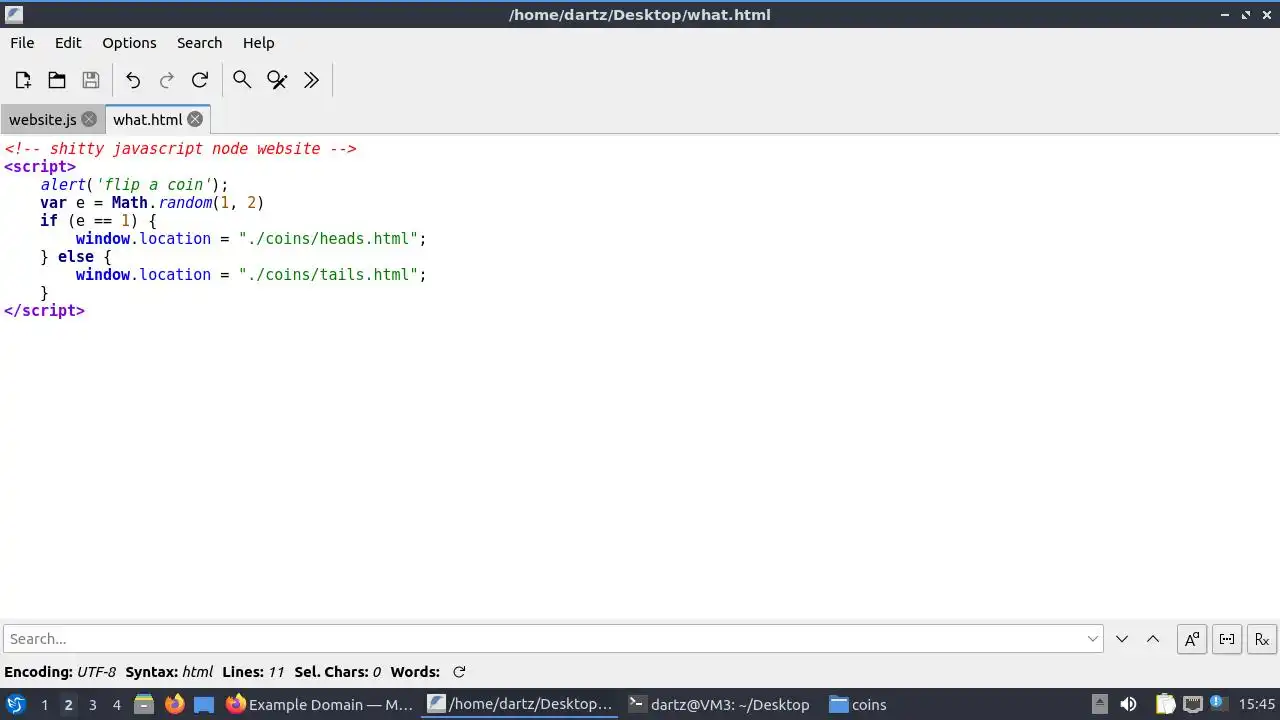Screen dimensions: 1280x720
Task: Switch to workspace 1
Action: pyautogui.click(x=44, y=705)
